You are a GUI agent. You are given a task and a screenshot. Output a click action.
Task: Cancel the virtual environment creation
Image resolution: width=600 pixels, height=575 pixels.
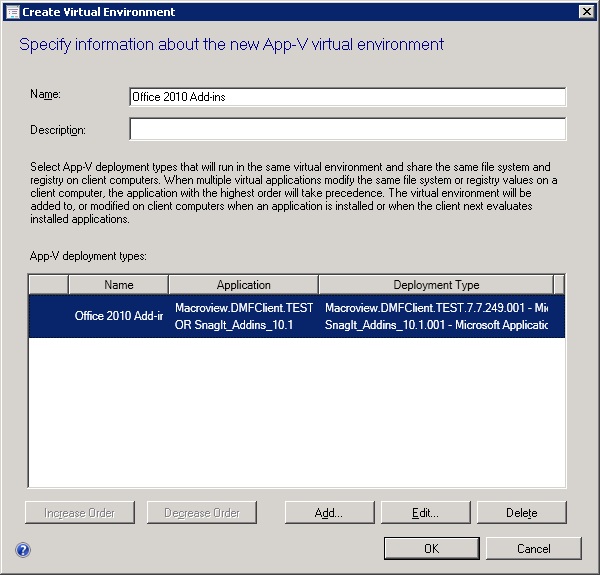pyautogui.click(x=533, y=548)
